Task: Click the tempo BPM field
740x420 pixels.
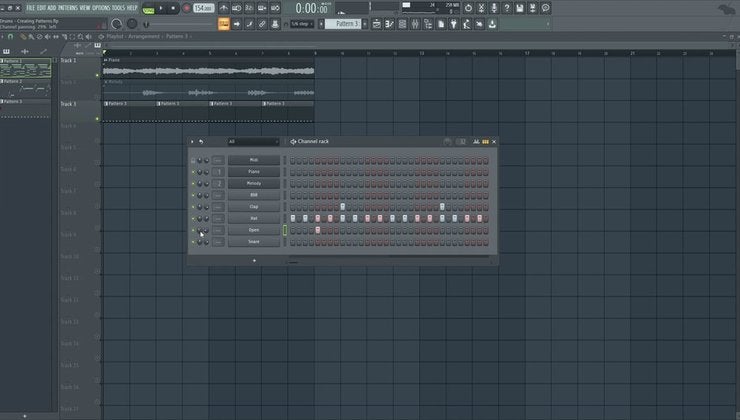Action: tap(203, 8)
